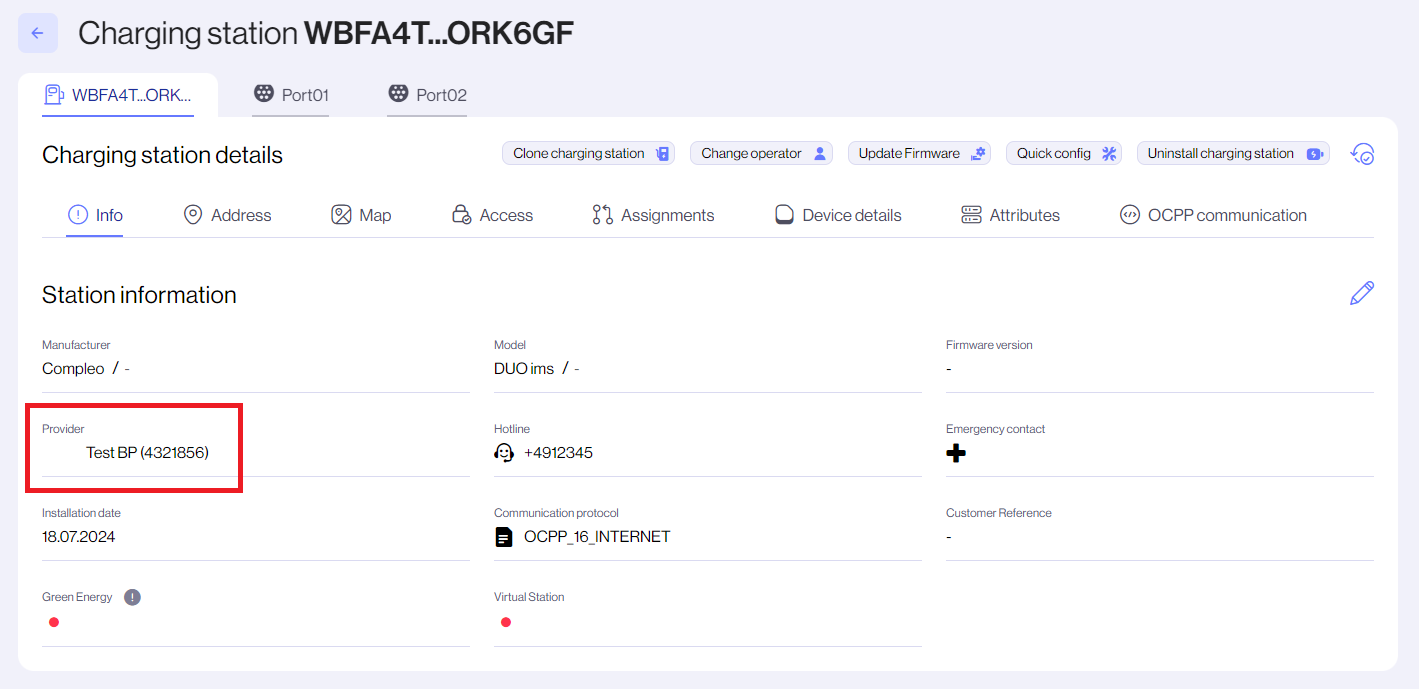Click Clone charging station button

pyautogui.click(x=589, y=153)
